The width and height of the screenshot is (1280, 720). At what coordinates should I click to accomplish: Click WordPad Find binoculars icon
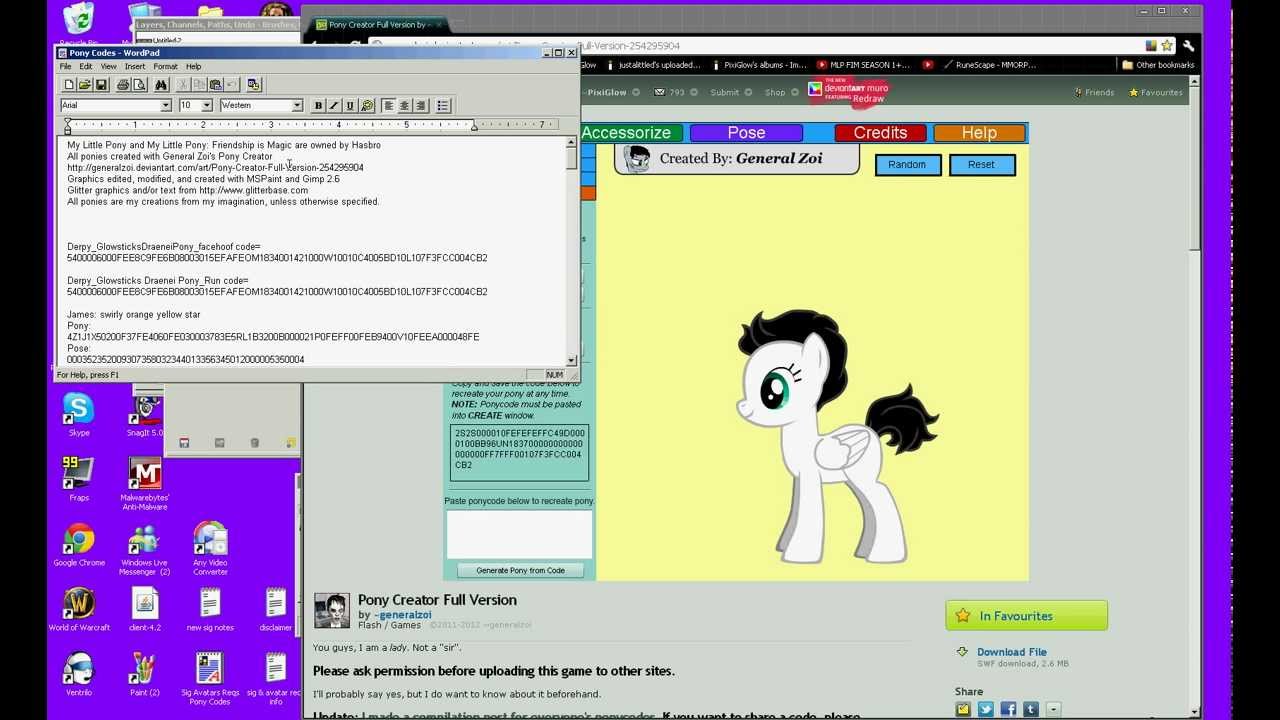click(161, 85)
